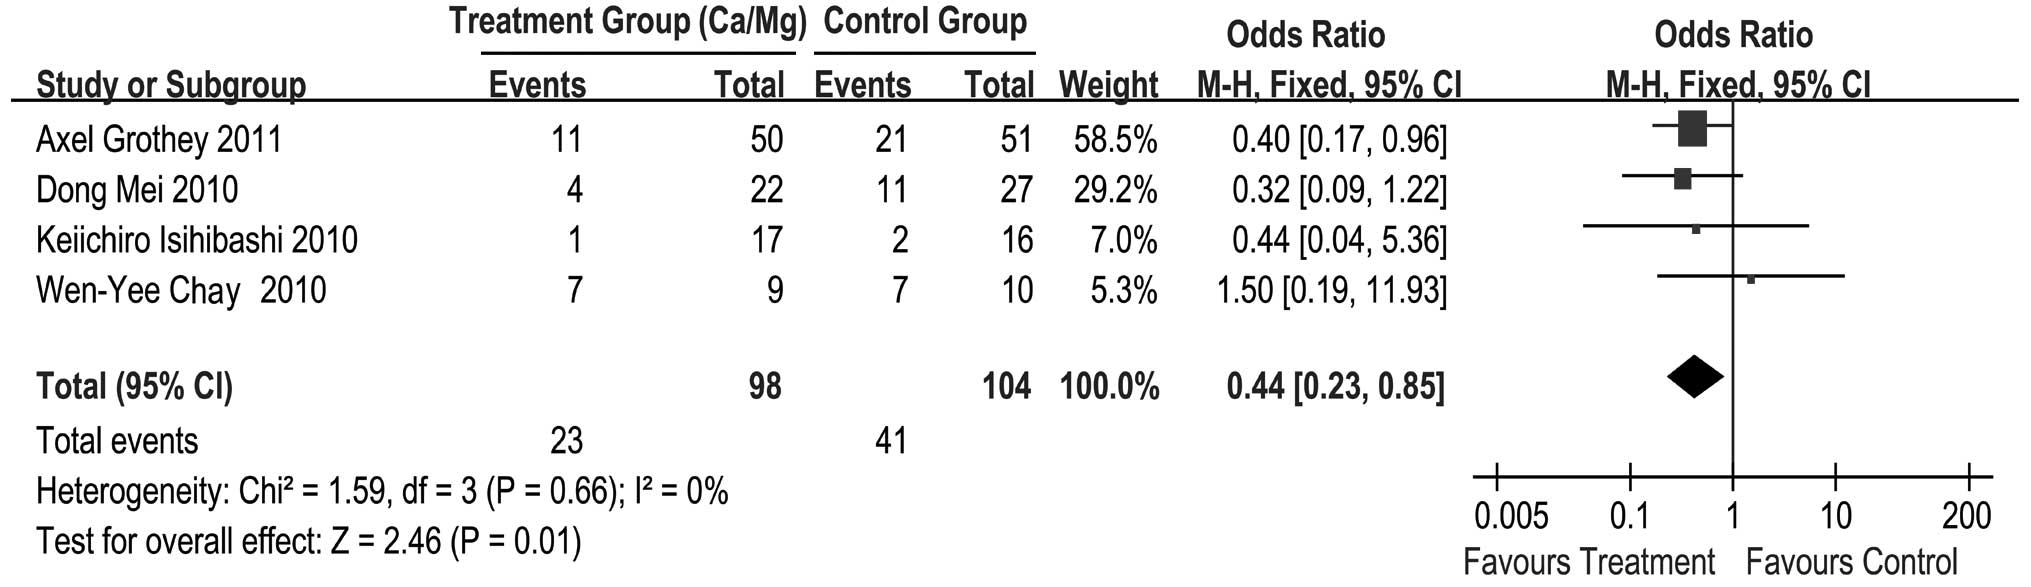Select the 'Weight' column header
The height and width of the screenshot is (587, 2031).
(x=1108, y=85)
